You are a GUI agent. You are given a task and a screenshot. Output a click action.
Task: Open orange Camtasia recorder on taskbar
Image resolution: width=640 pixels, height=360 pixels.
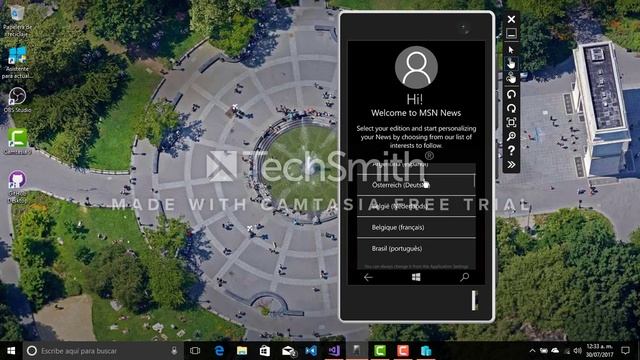point(403,351)
